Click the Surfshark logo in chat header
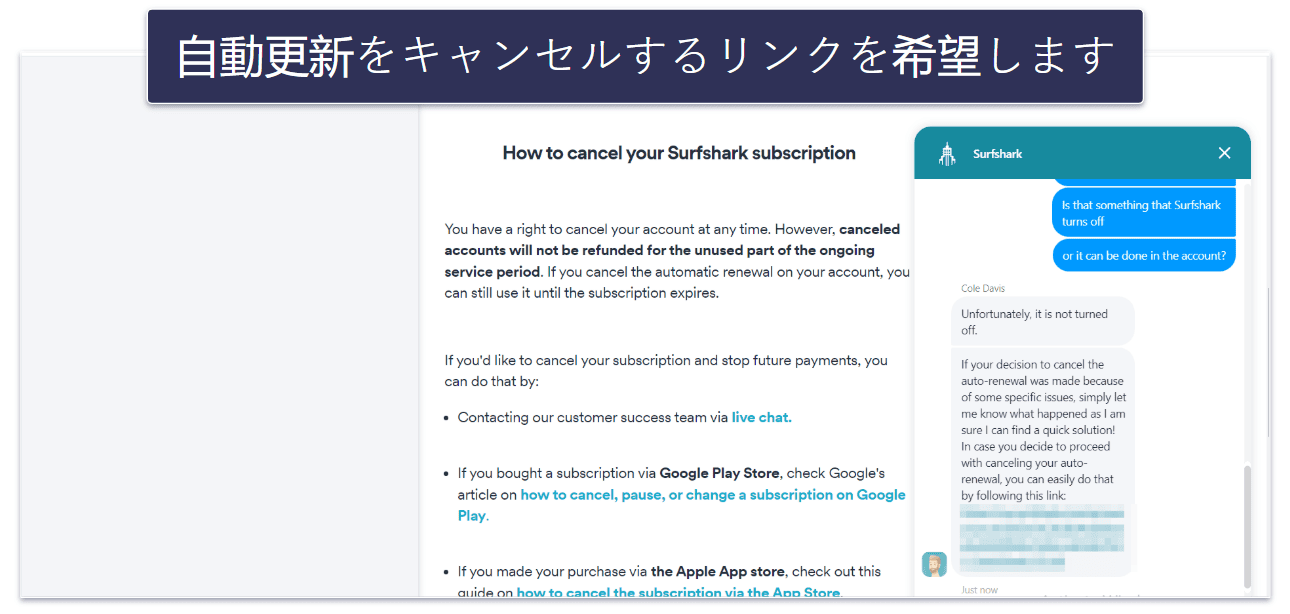The width and height of the screenshot is (1290, 614). pyautogui.click(x=946, y=154)
